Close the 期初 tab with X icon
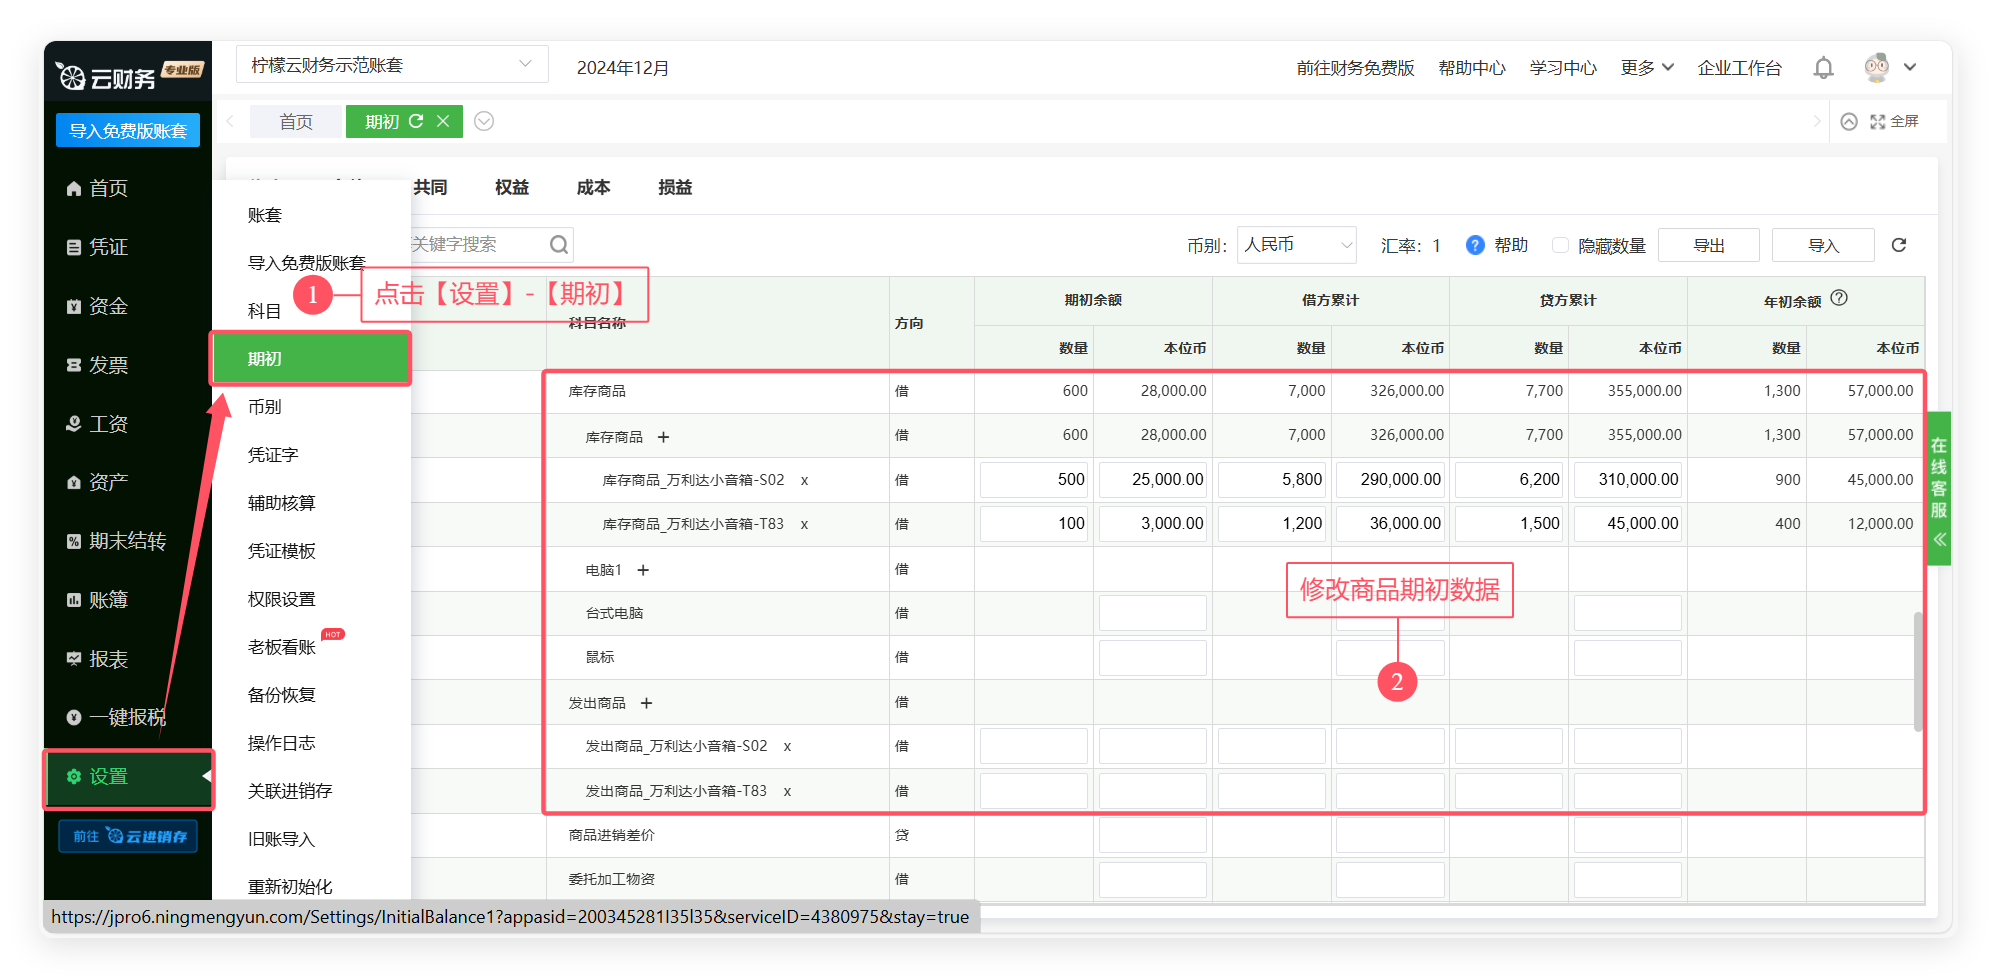The width and height of the screenshot is (1996, 976). [443, 121]
